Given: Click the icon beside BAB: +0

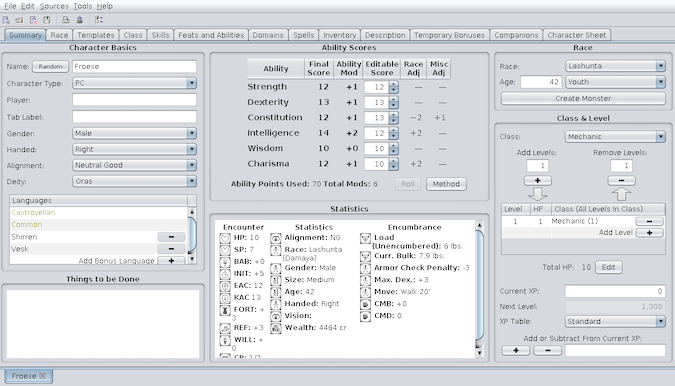Looking at the screenshot, I should 225,262.
